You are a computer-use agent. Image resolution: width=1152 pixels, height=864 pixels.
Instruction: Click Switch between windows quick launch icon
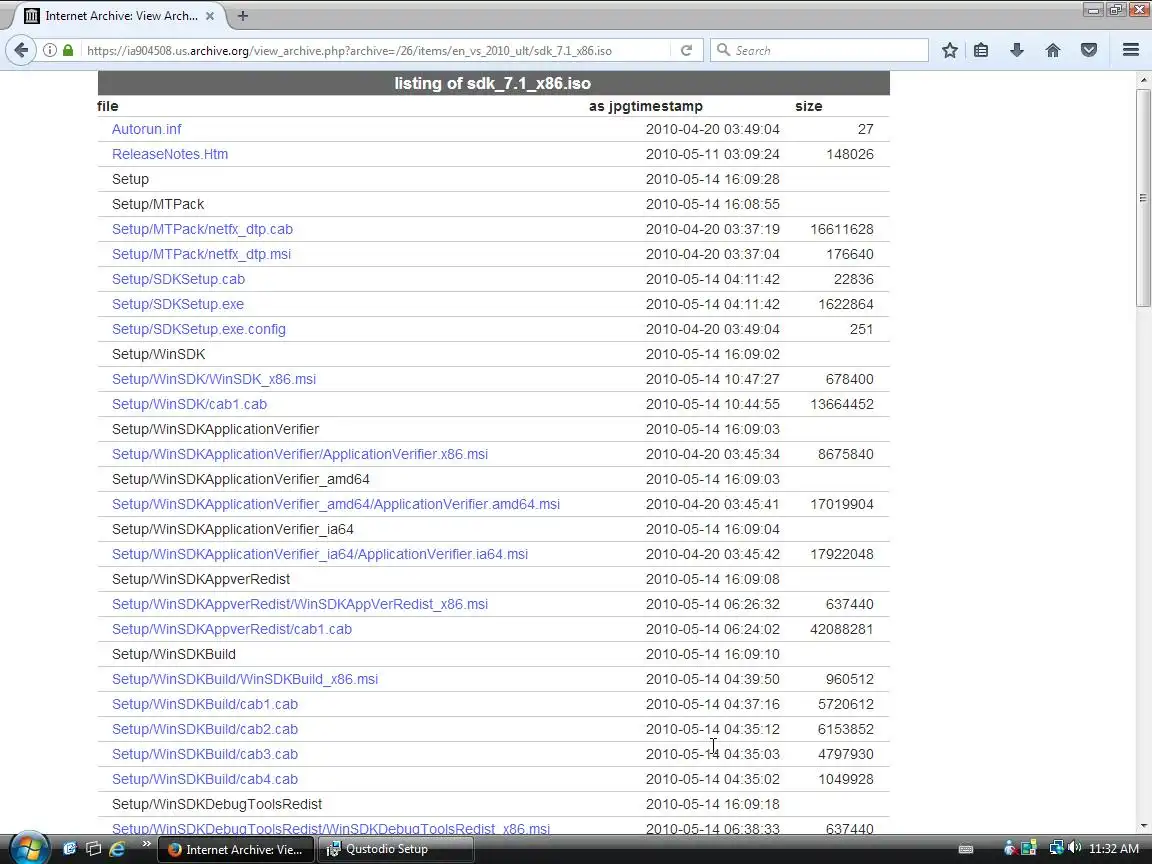coord(93,849)
